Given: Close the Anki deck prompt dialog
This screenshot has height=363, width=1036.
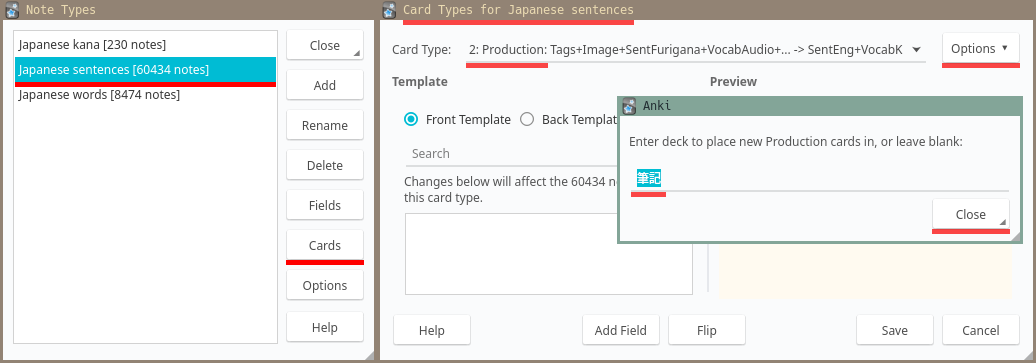Looking at the screenshot, I should coord(971,214).
